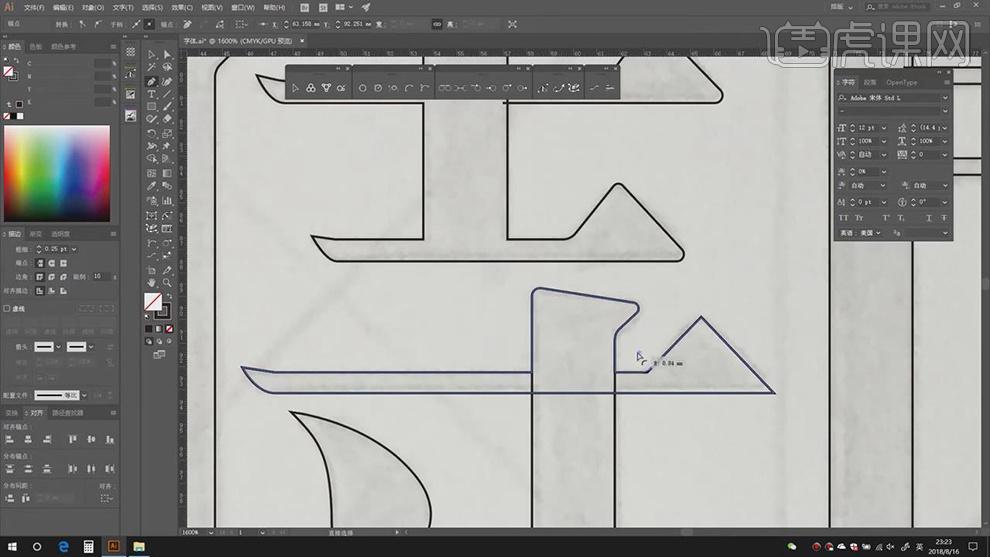Image resolution: width=990 pixels, height=557 pixels.
Task: Open the stroke weight dropdown
Action: coord(74,249)
